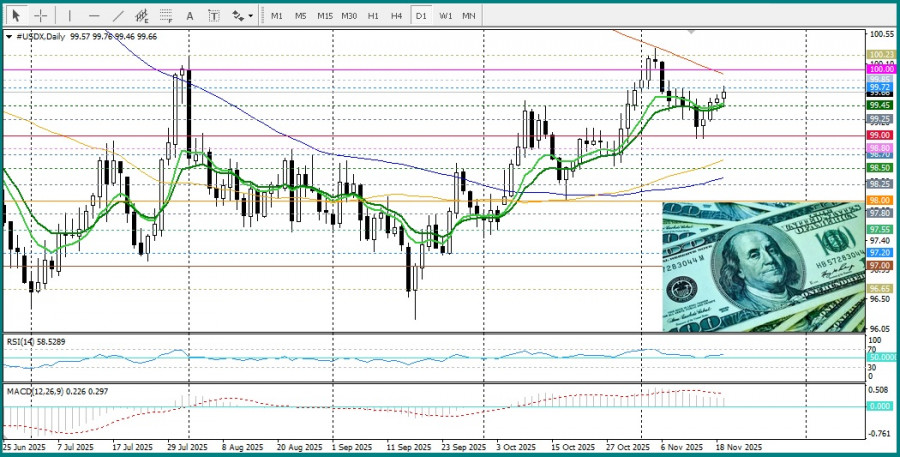Switch to the M1 timeframe
The width and height of the screenshot is (900, 457).
pyautogui.click(x=277, y=16)
